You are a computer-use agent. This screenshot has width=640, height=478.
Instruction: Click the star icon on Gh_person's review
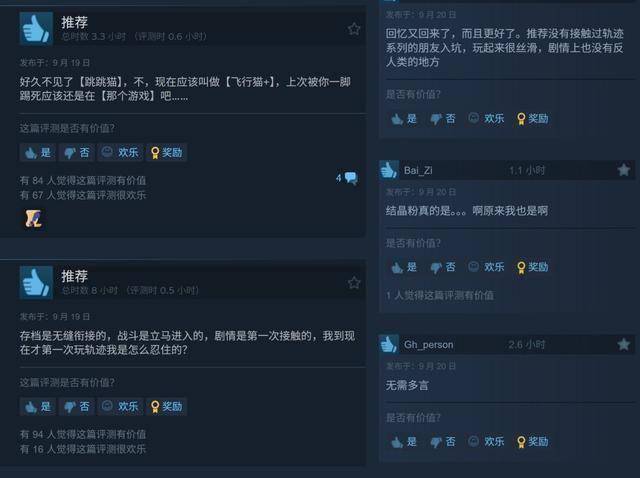(624, 345)
